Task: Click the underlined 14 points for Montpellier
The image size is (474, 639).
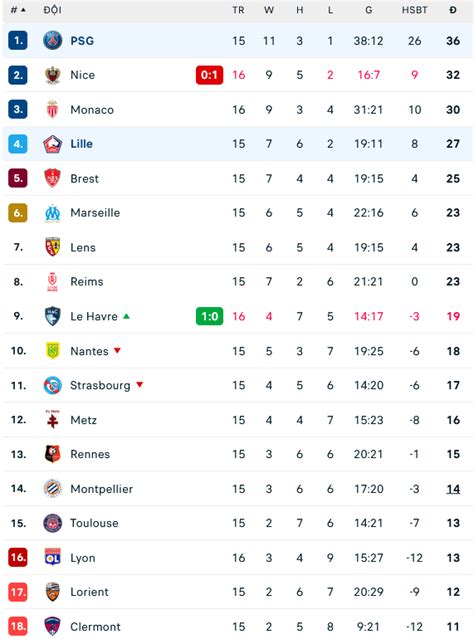Action: point(453,489)
